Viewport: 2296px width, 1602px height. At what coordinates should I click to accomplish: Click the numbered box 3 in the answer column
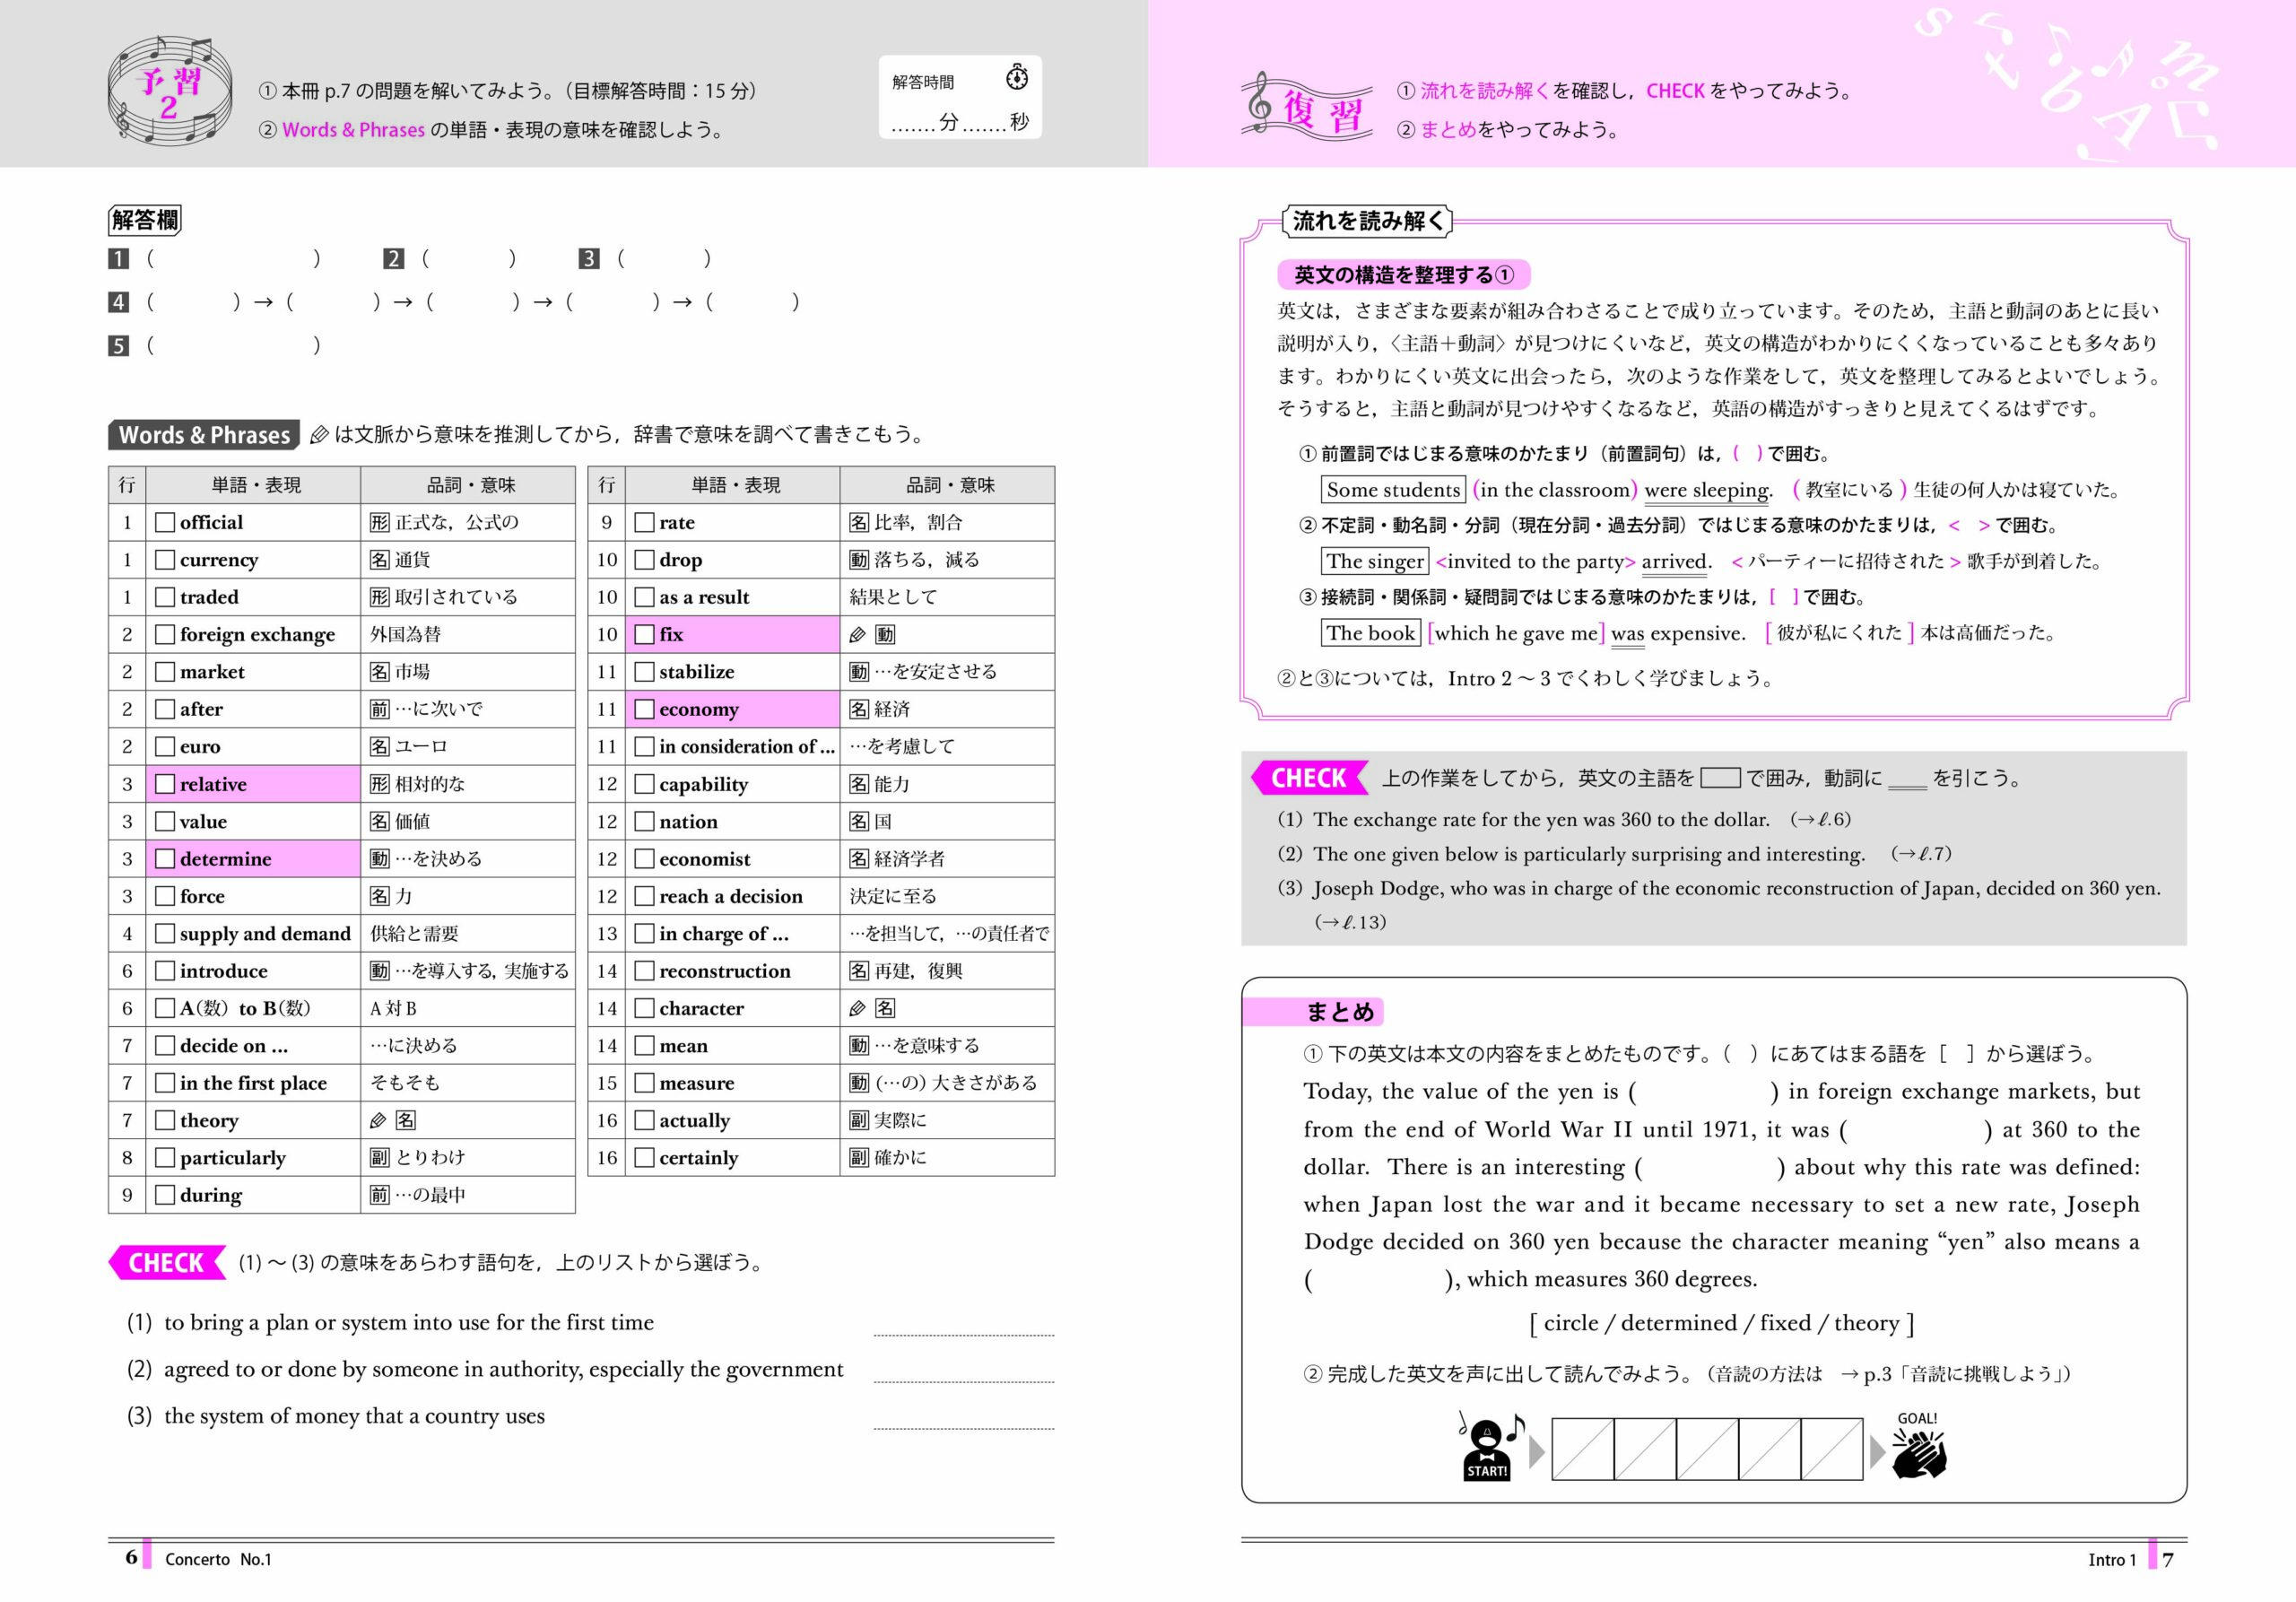[x=589, y=259]
